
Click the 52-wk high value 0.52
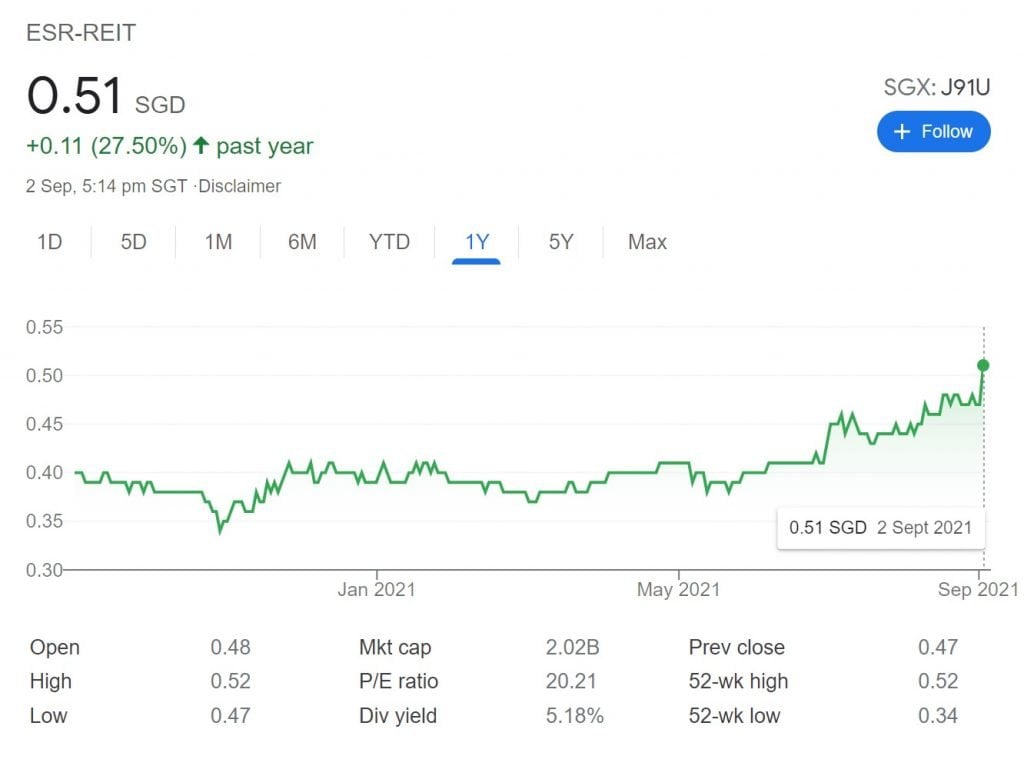(x=938, y=681)
